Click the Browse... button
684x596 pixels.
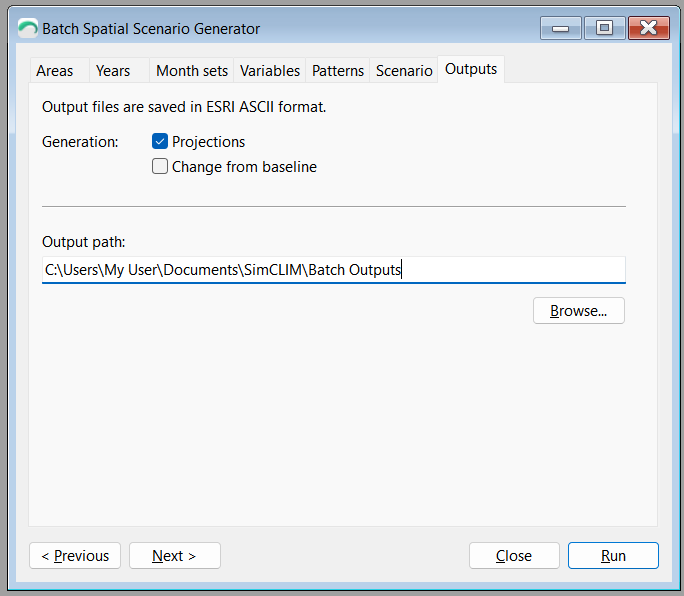point(578,311)
